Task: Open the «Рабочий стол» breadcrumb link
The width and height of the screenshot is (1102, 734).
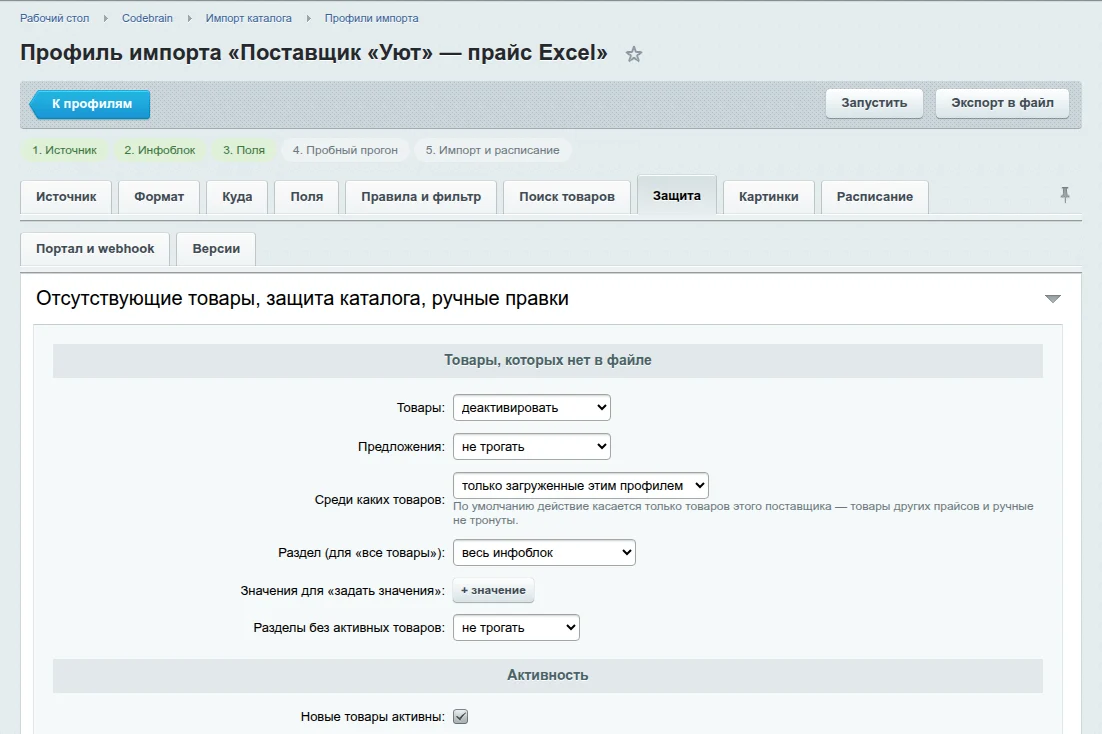Action: point(55,18)
